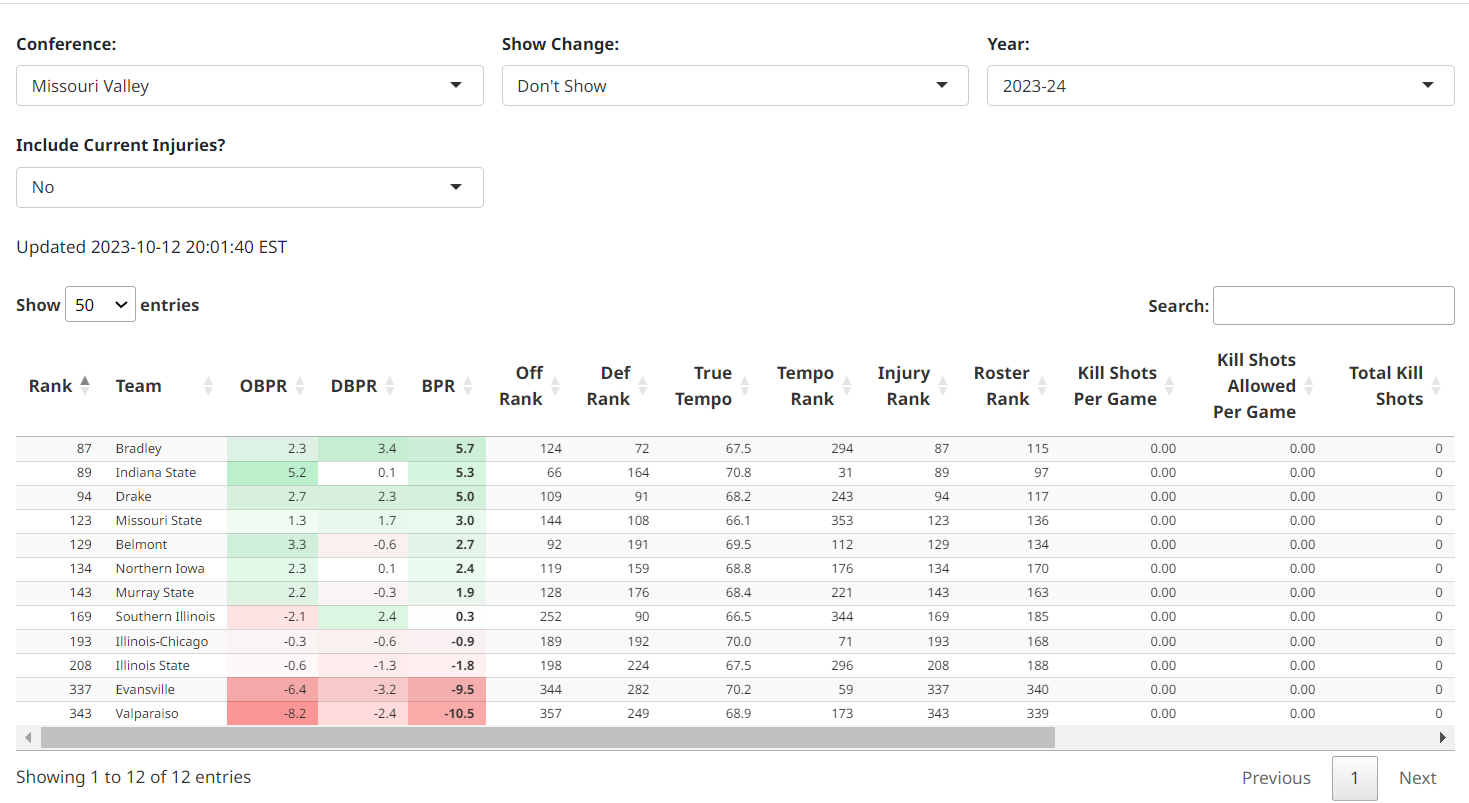Select the Missouri State team name
Viewport: 1469px width, 803px height.
click(x=158, y=521)
